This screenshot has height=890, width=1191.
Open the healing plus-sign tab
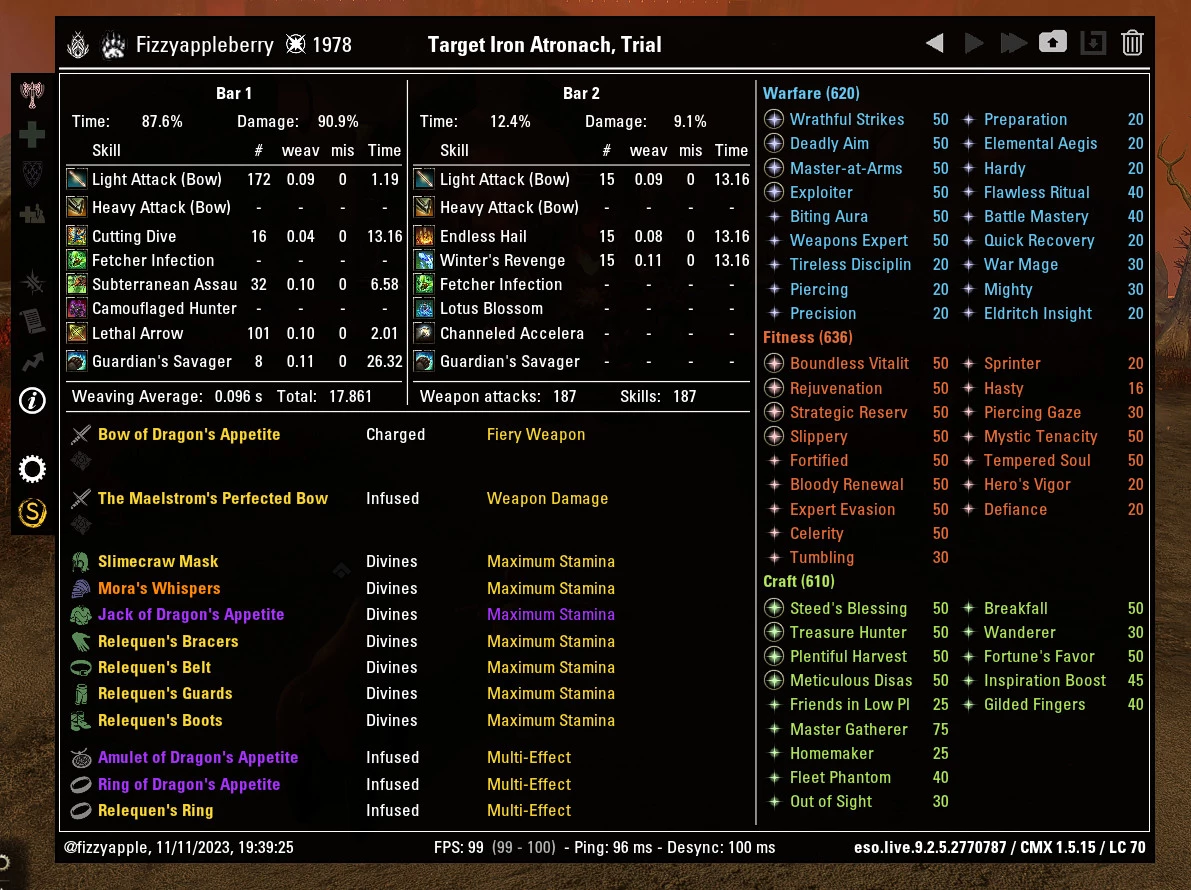tap(32, 134)
